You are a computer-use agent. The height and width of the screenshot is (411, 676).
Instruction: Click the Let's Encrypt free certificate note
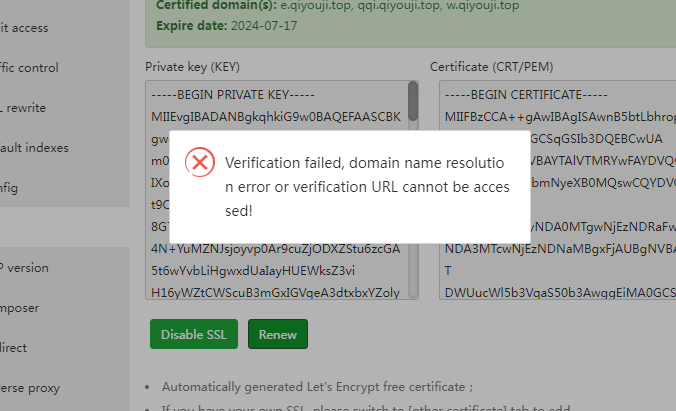tap(317, 387)
